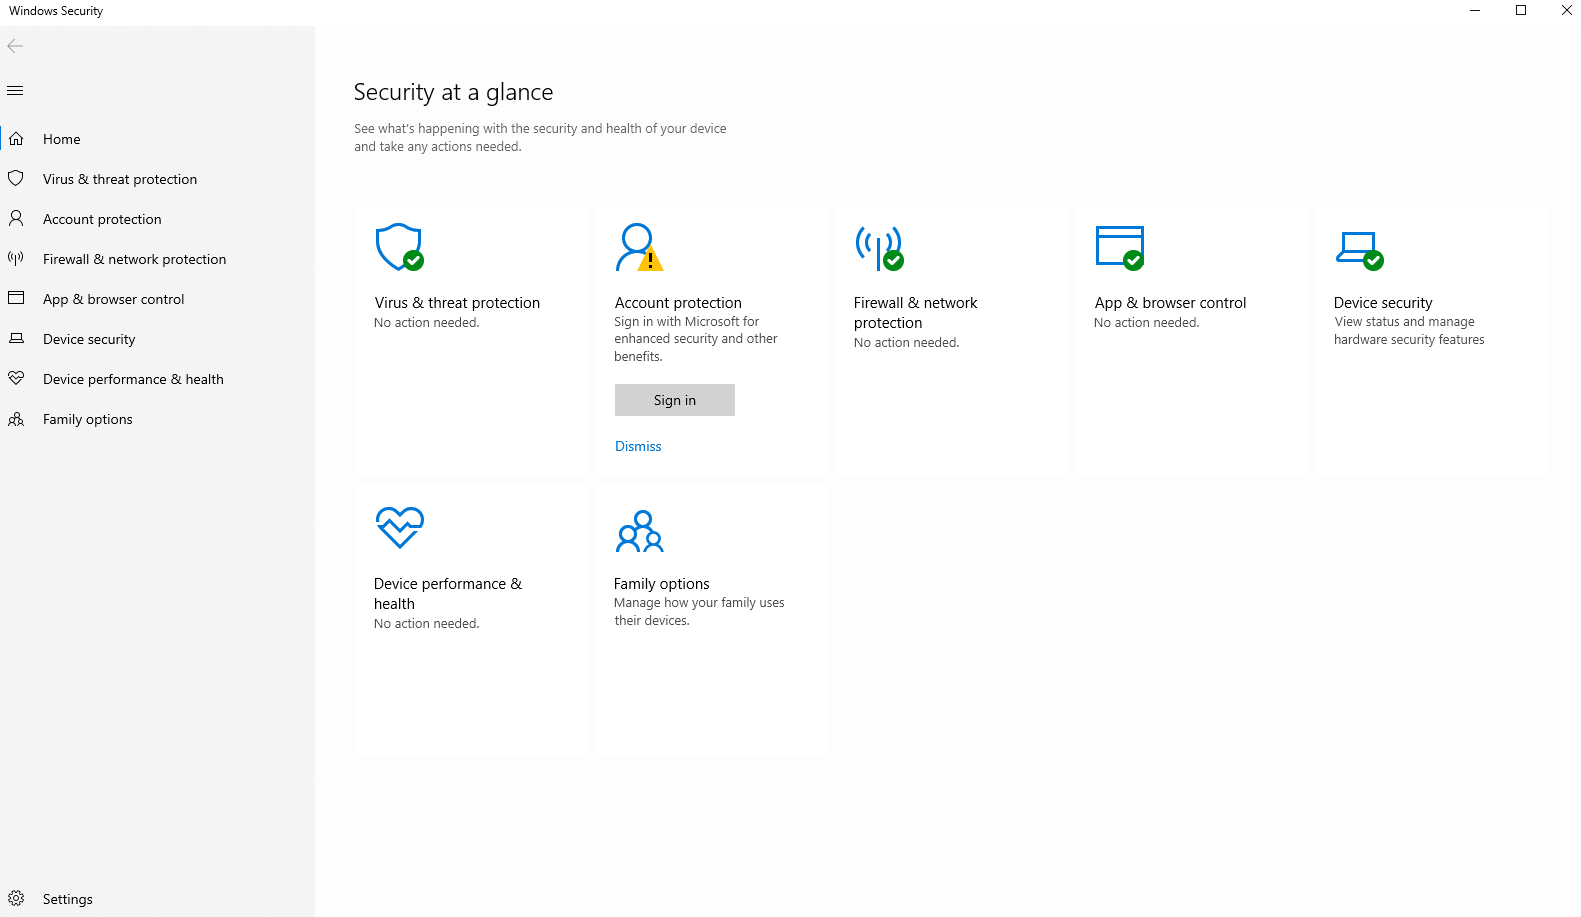1581x917 pixels.
Task: Close the Windows Security window
Action: tap(1566, 11)
